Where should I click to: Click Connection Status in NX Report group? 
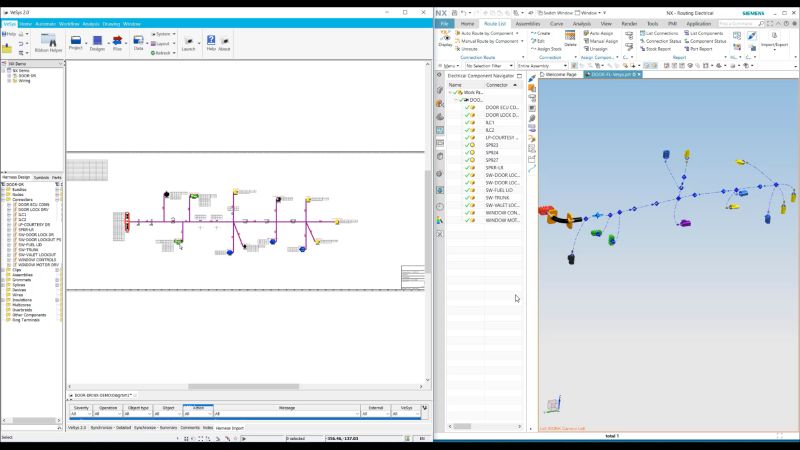[x=660, y=41]
